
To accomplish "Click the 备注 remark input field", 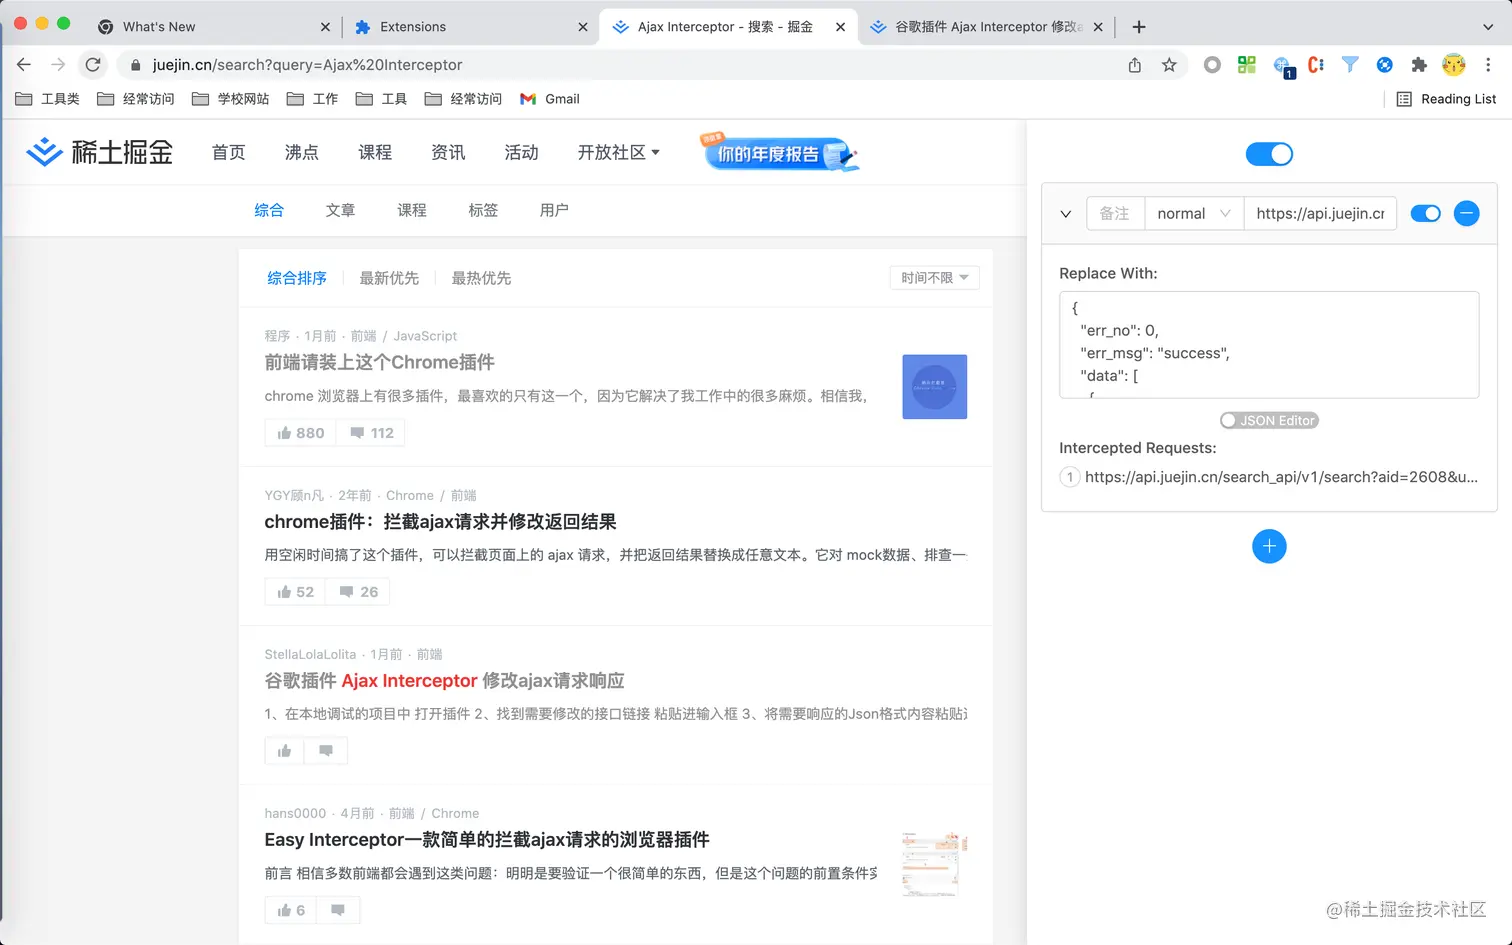I will click(1115, 213).
